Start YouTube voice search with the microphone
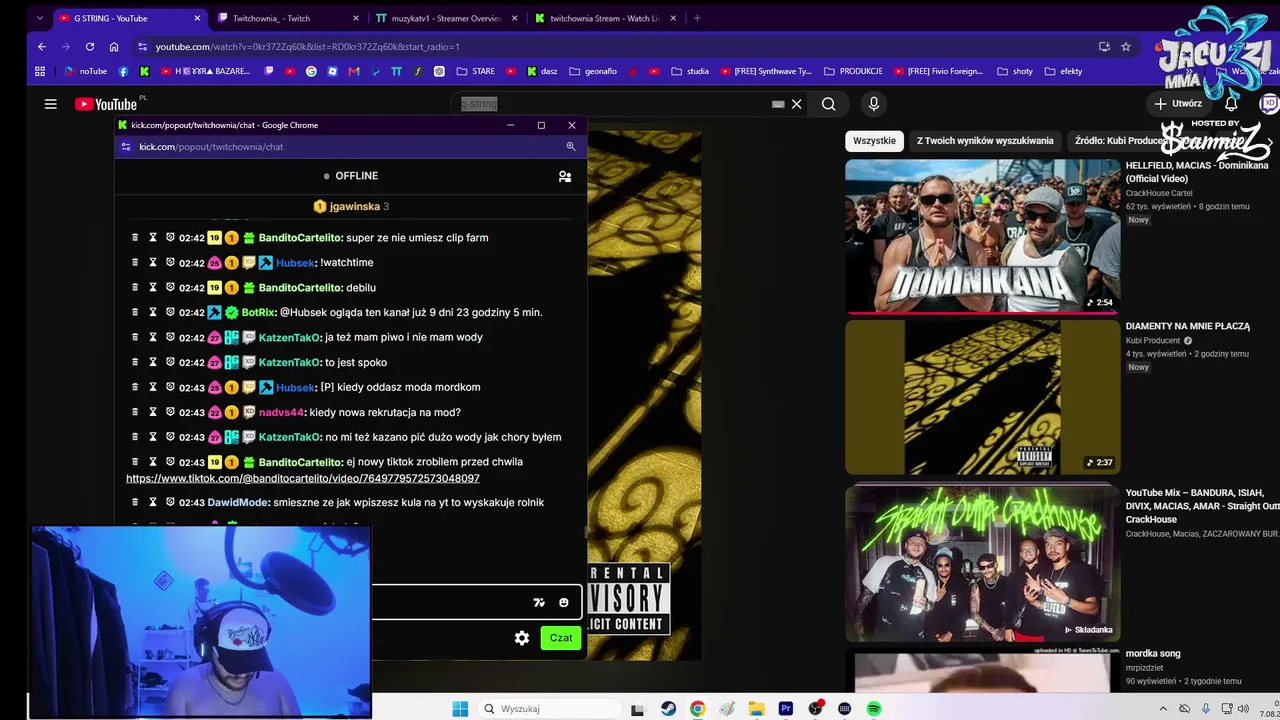 coord(873,104)
